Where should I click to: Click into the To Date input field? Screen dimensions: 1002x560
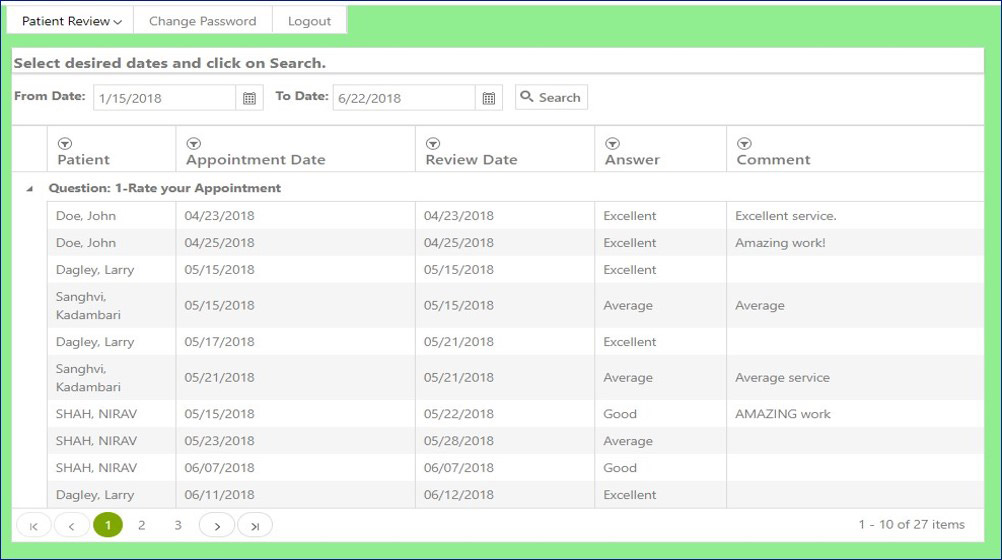tap(404, 98)
